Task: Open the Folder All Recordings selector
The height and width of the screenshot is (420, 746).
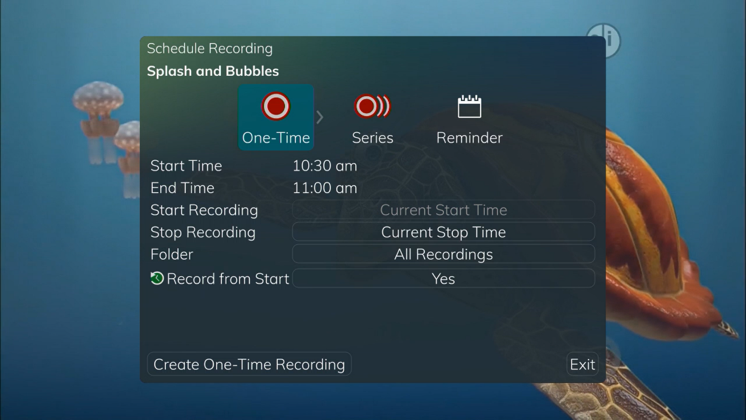Action: coord(443,254)
